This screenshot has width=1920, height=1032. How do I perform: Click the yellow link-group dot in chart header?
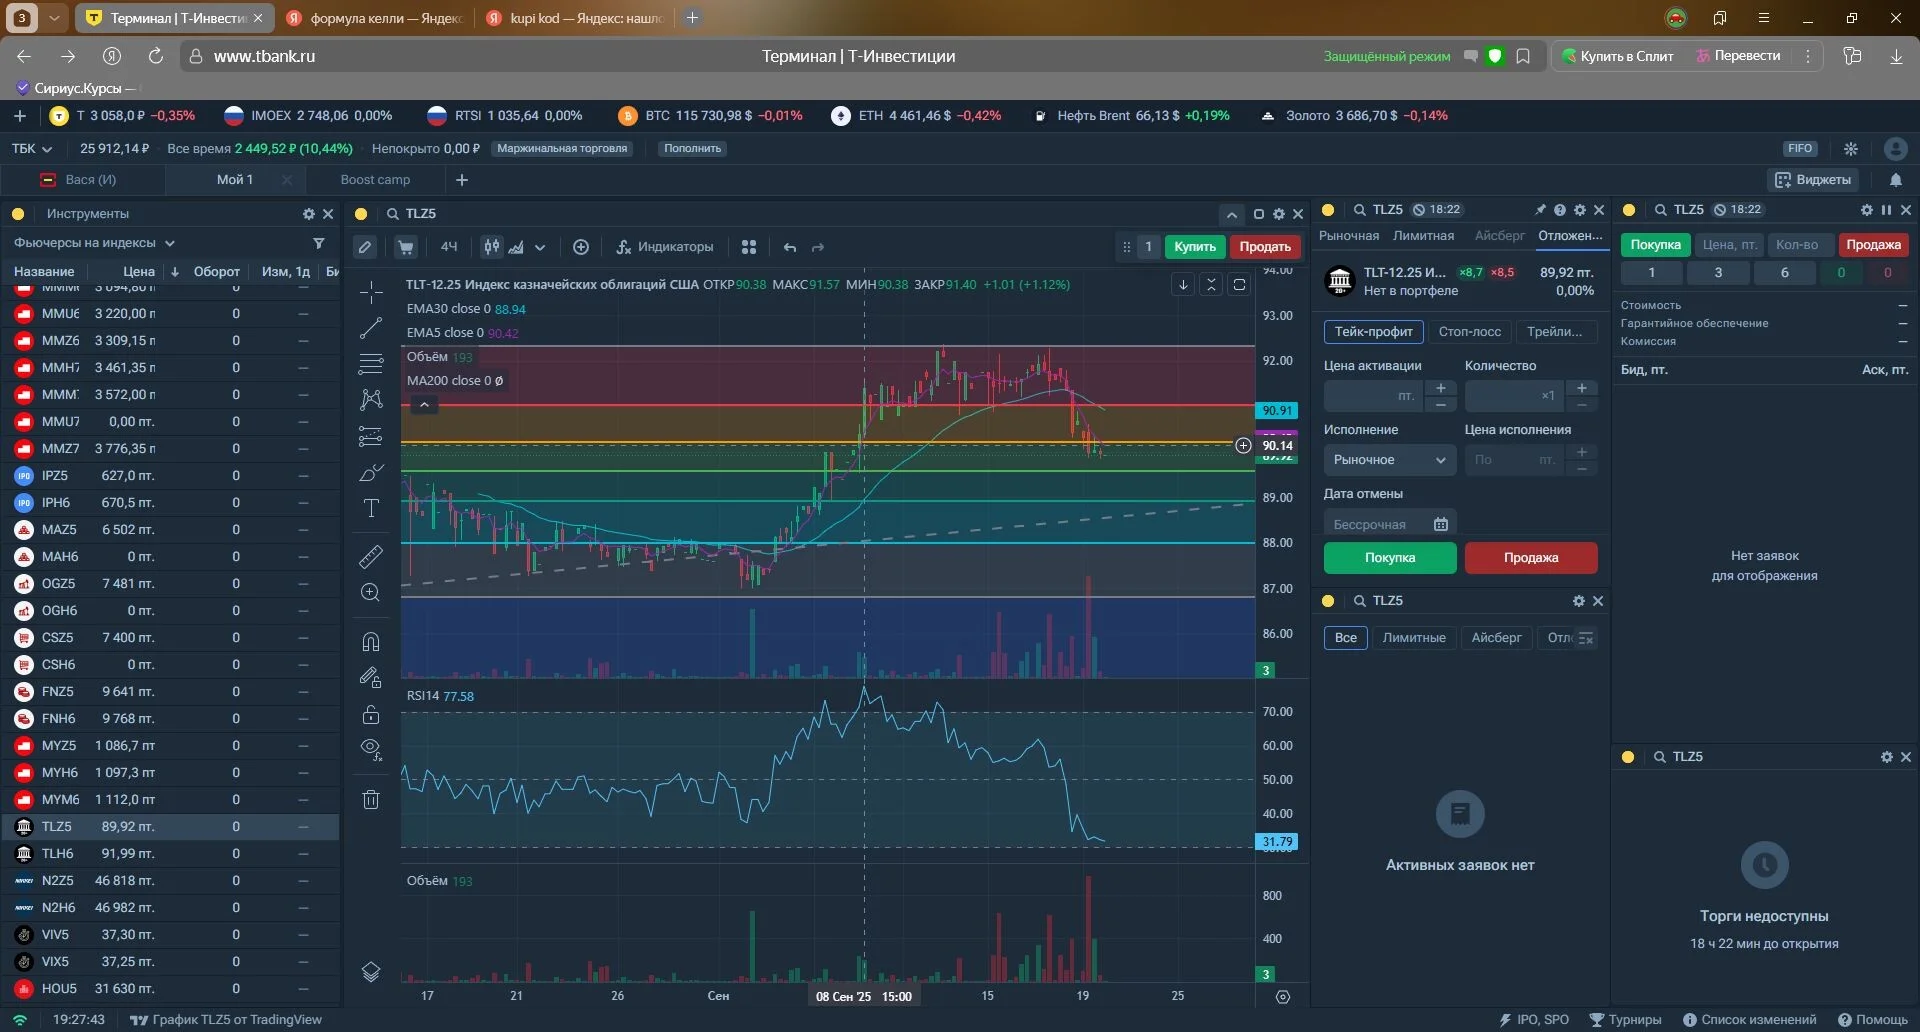pos(361,214)
